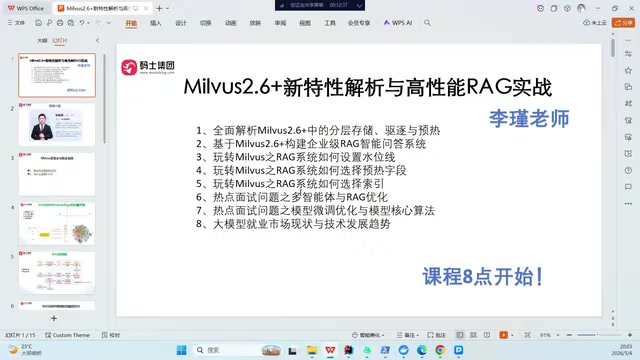Expand the undo history dropdown arrow
This screenshot has height=360, width=640.
click(x=88, y=23)
